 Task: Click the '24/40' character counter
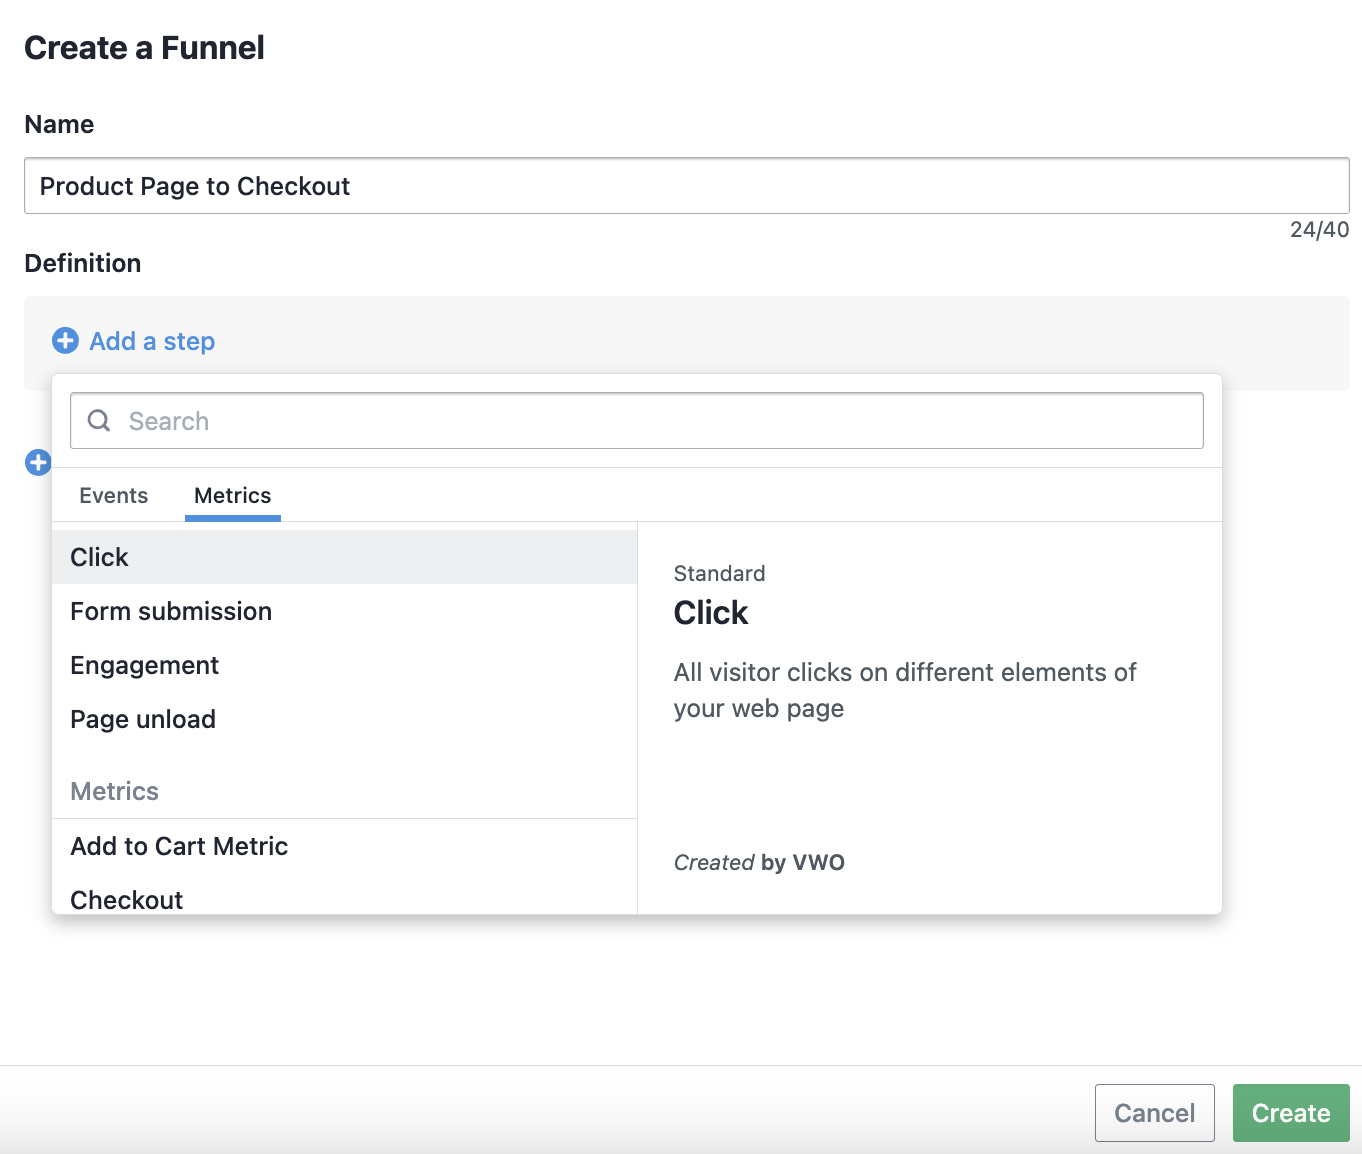click(x=1319, y=230)
